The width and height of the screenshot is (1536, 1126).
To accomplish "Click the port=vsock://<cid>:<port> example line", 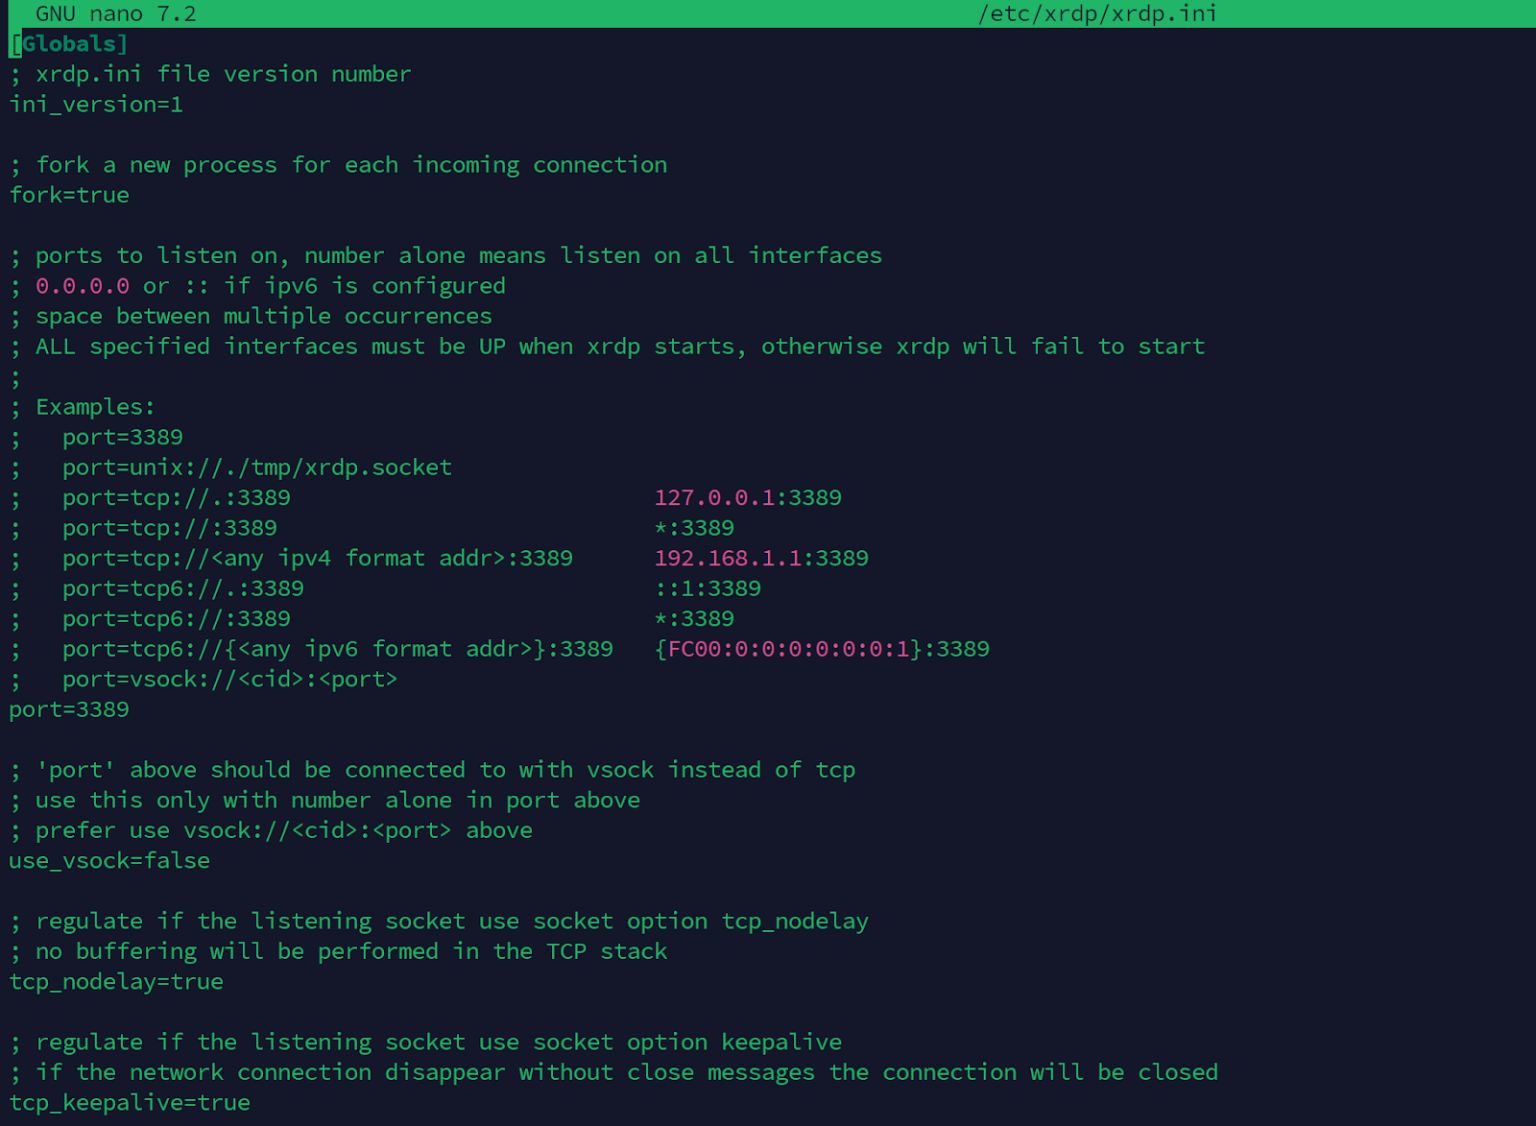I will [229, 679].
